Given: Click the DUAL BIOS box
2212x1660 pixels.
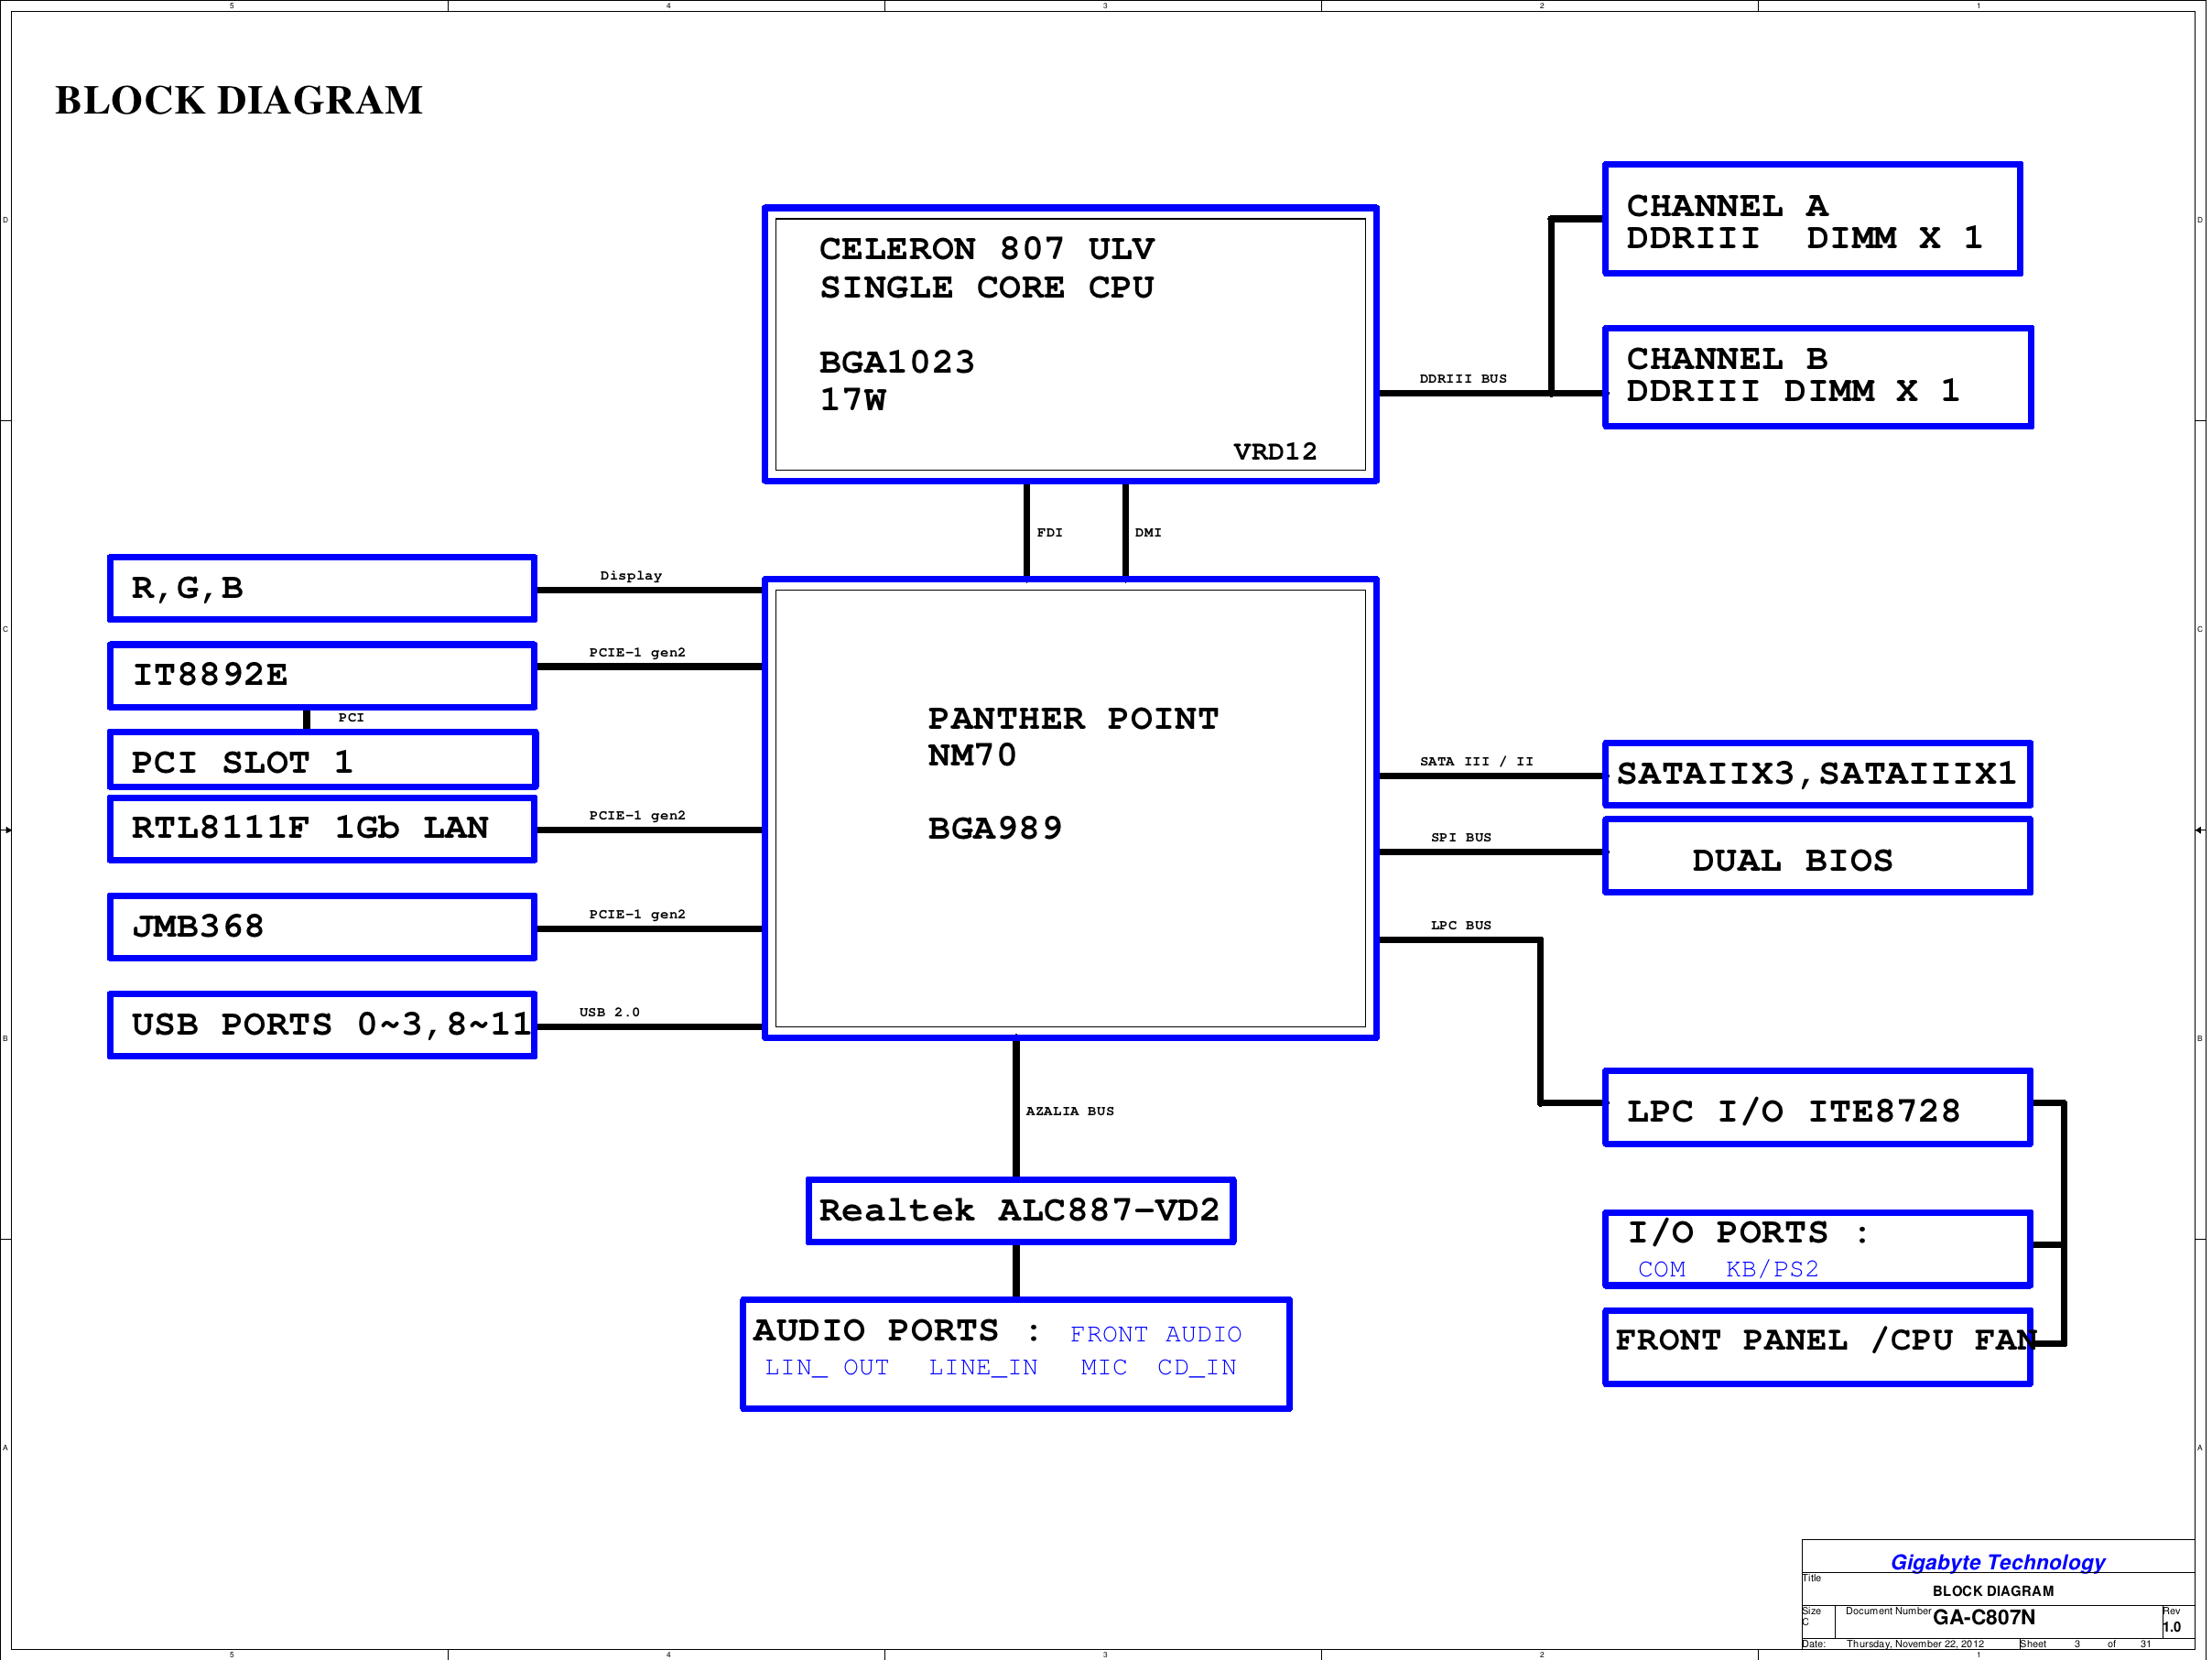Looking at the screenshot, I should tap(1817, 857).
